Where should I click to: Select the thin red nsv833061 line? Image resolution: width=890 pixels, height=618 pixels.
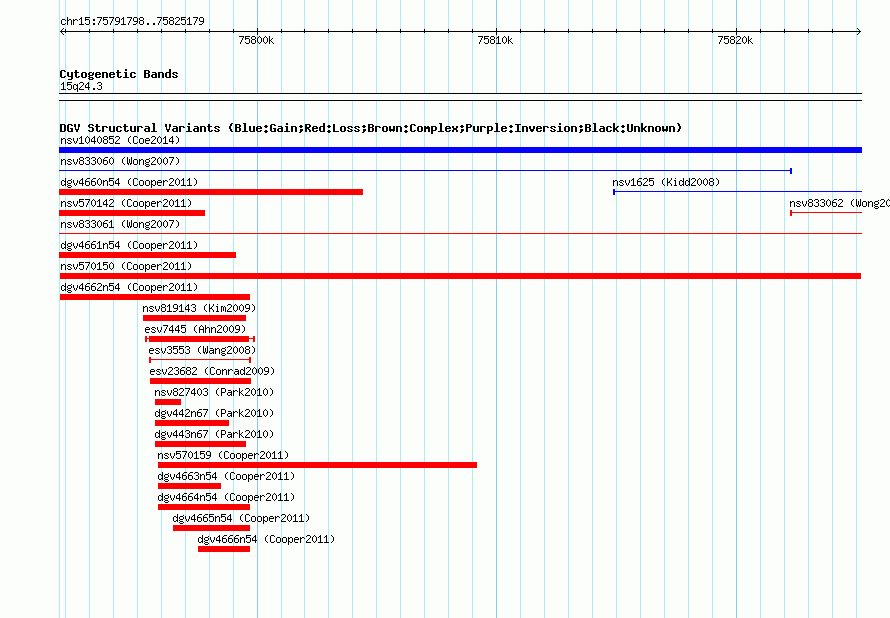tap(460, 233)
